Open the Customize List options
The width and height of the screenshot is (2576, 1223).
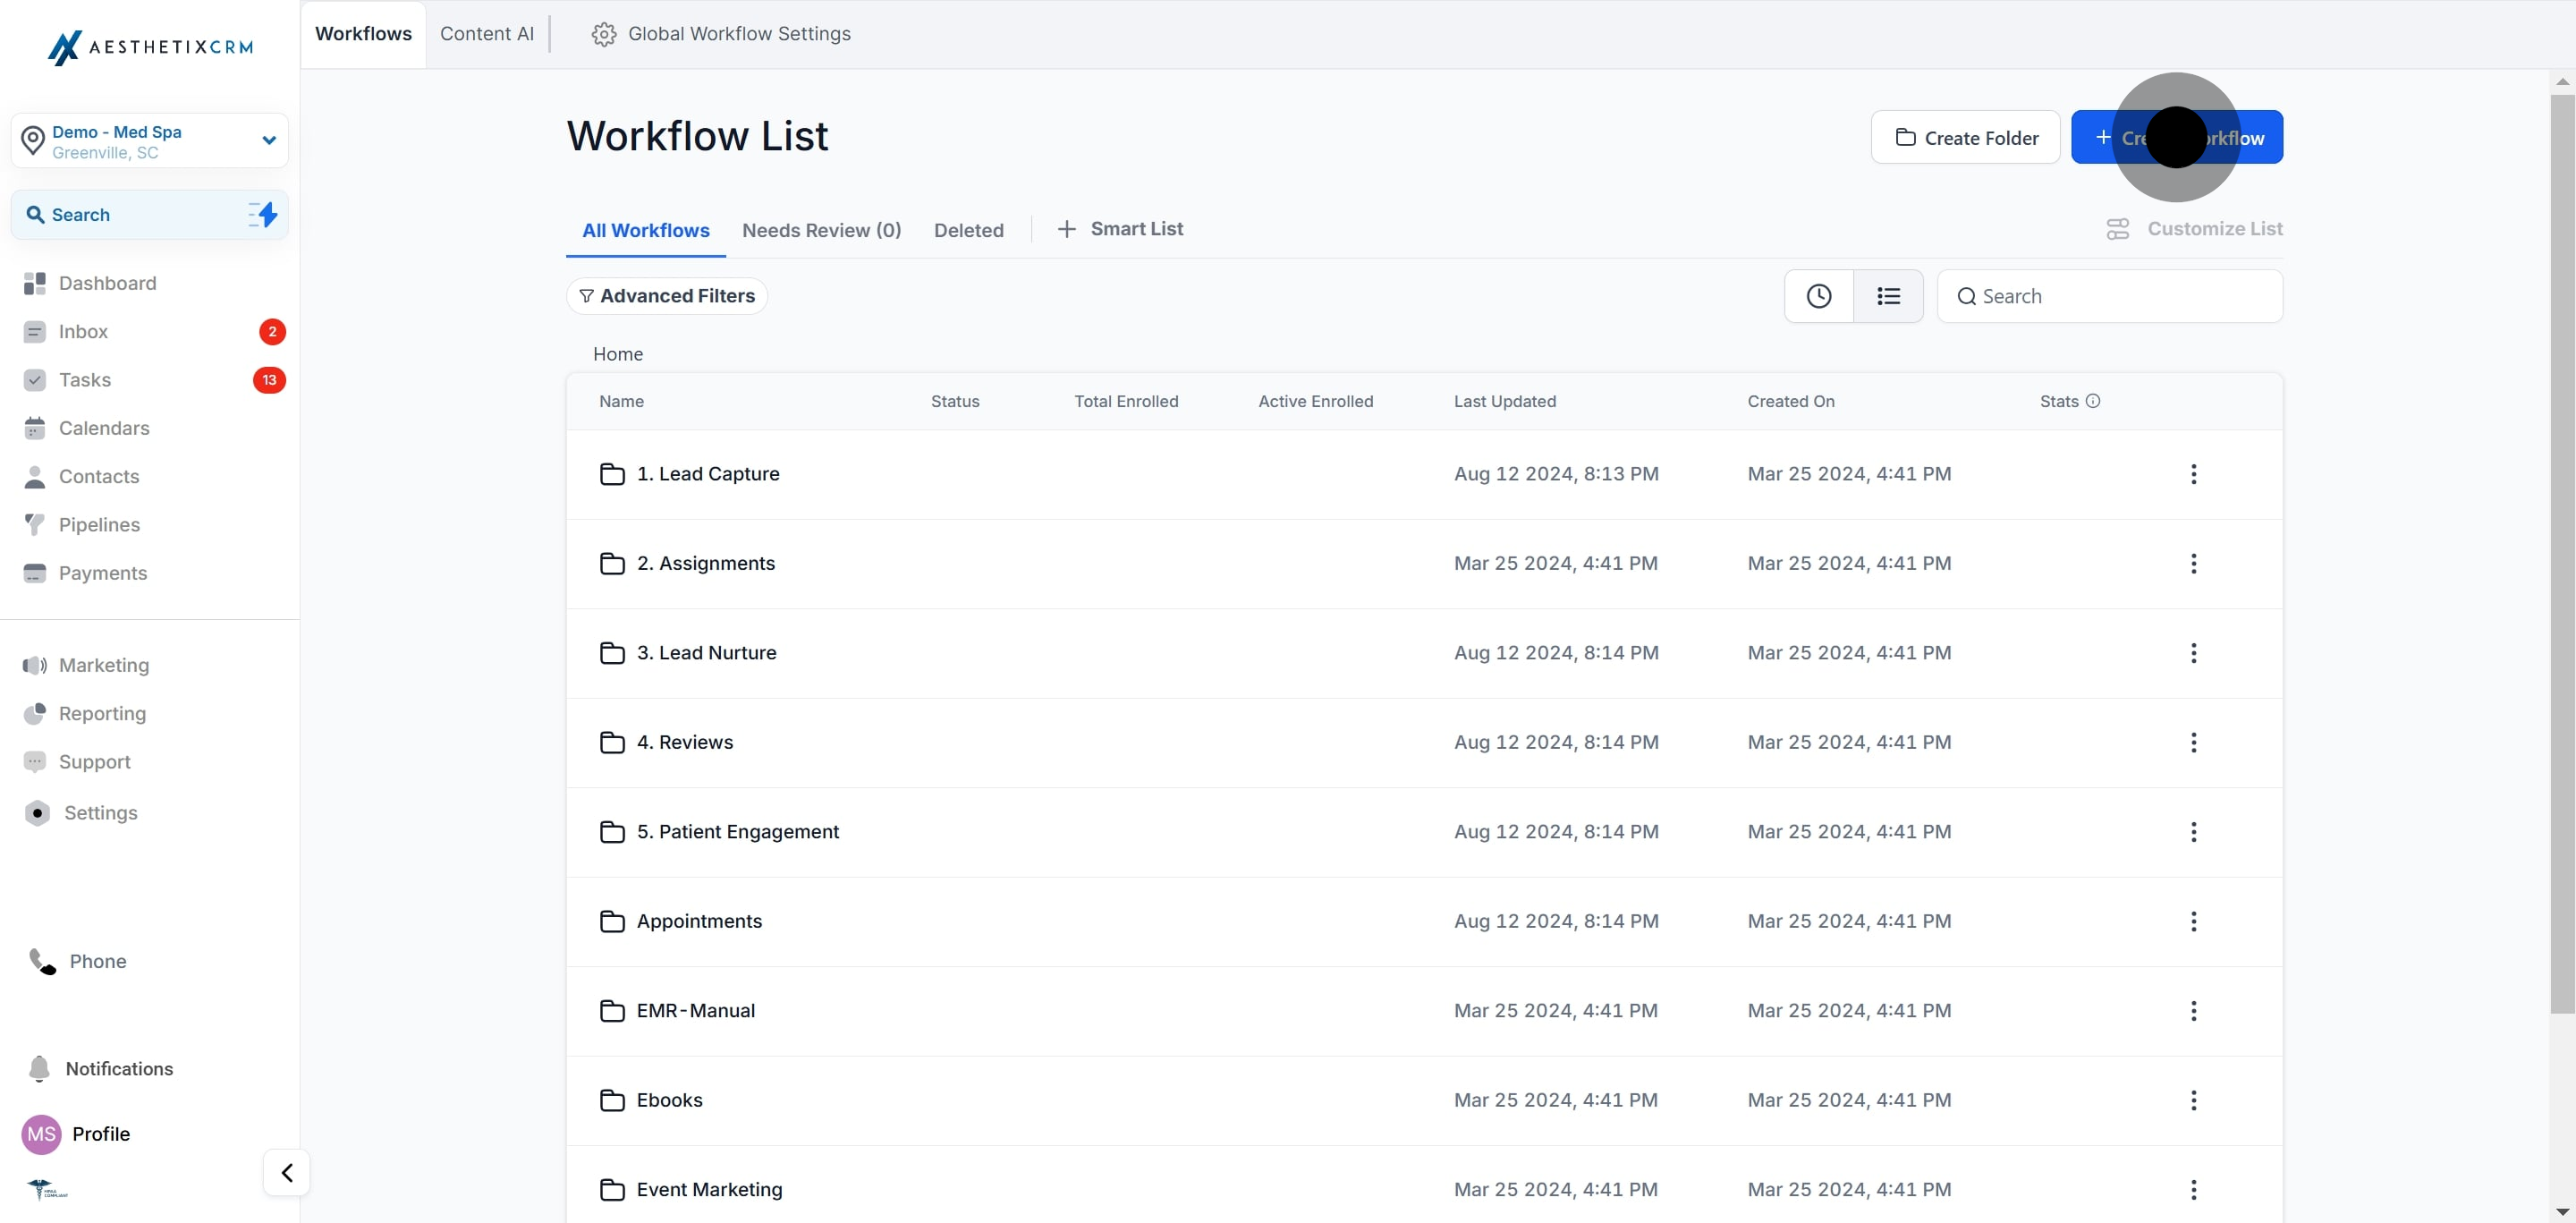point(2194,228)
